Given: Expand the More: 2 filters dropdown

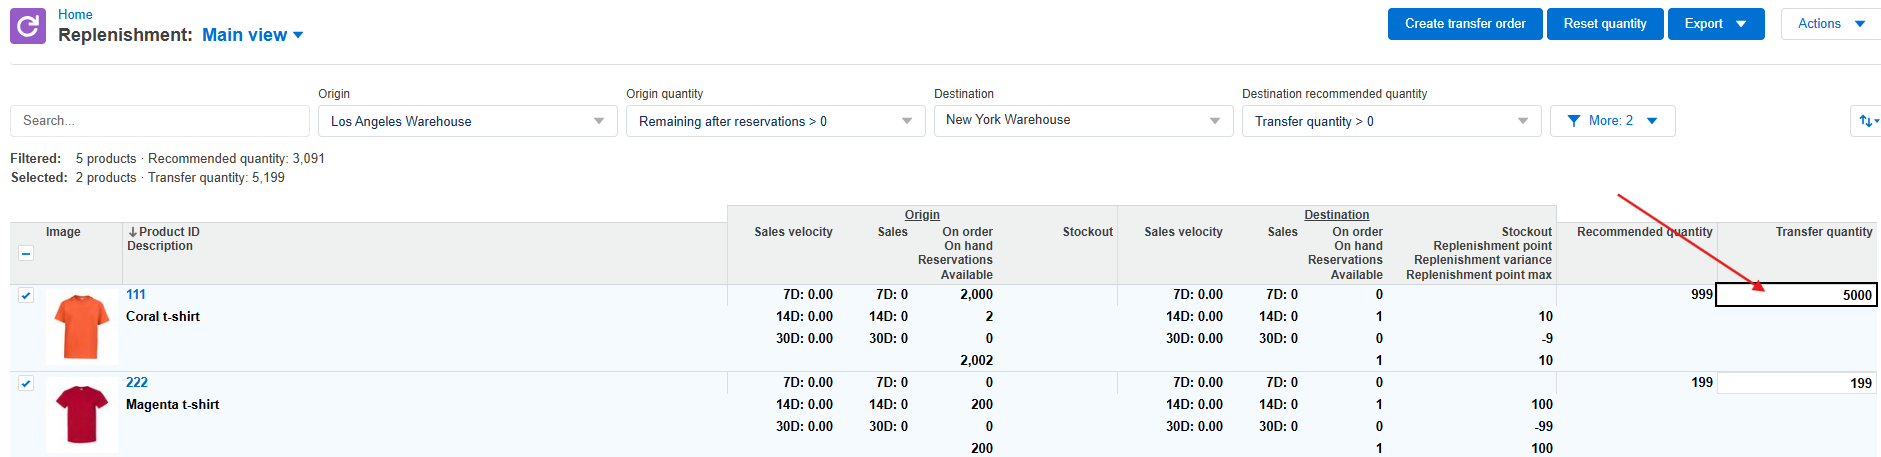Looking at the screenshot, I should [x=1612, y=121].
